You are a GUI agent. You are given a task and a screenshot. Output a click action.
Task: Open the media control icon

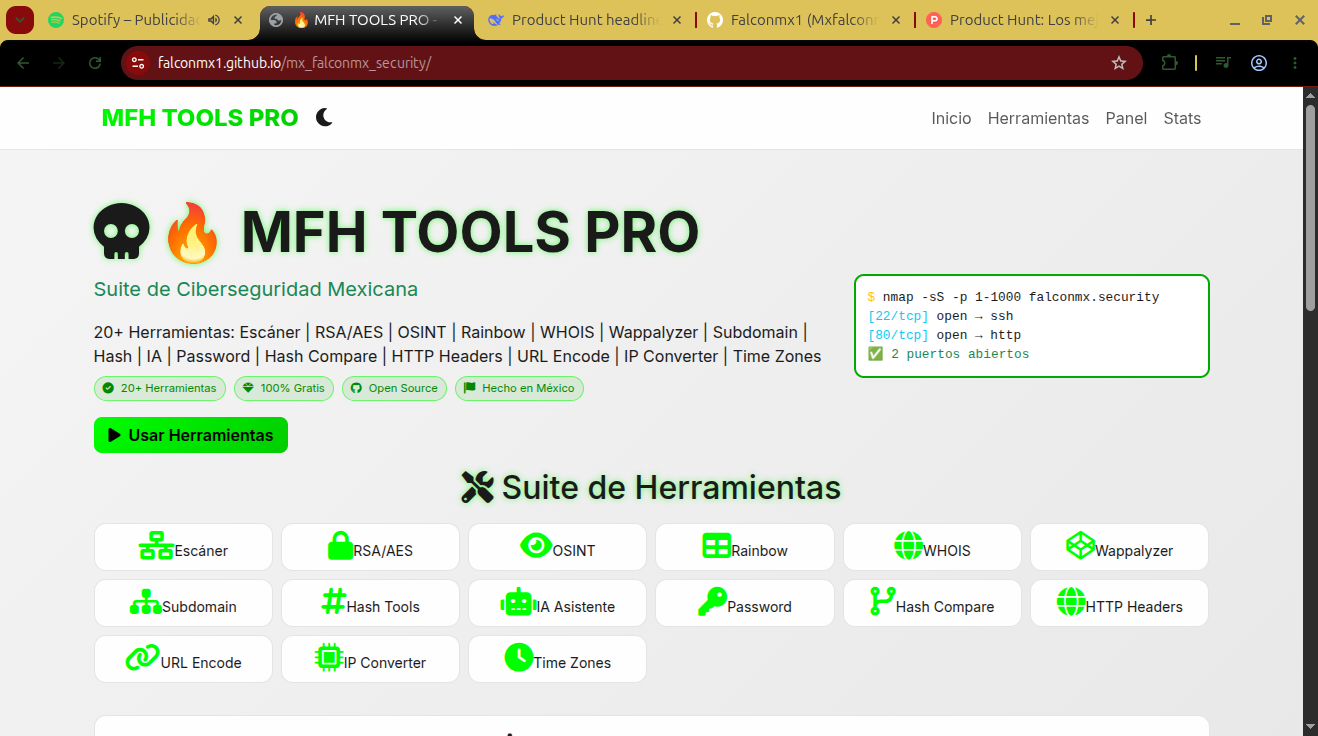[1223, 63]
